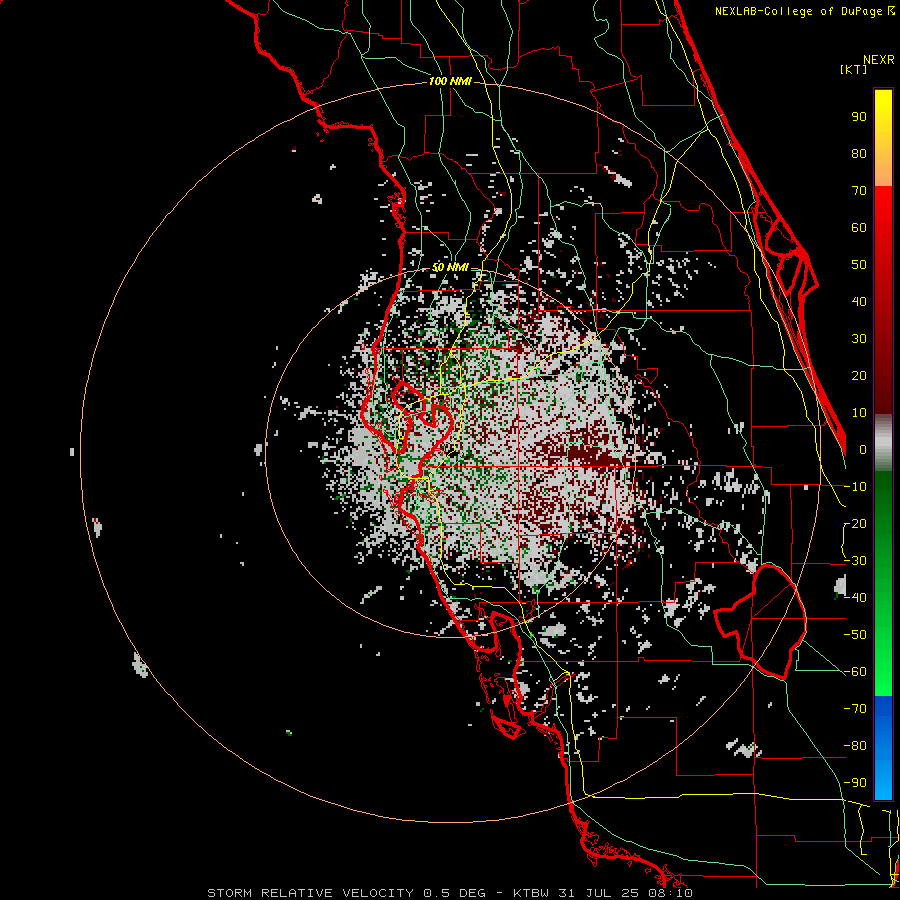This screenshot has width=900, height=900.
Task: Click the -80 scale value
Action: [855, 746]
